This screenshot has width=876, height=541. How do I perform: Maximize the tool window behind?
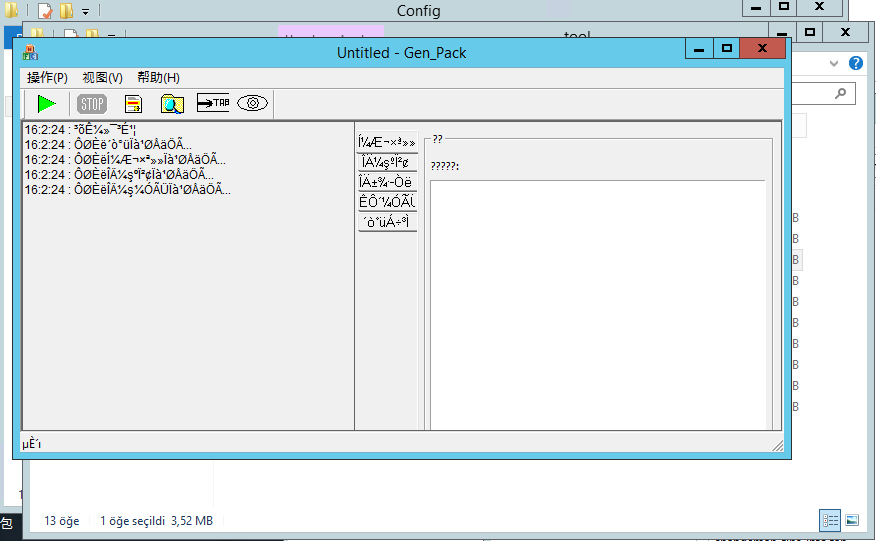tap(810, 32)
